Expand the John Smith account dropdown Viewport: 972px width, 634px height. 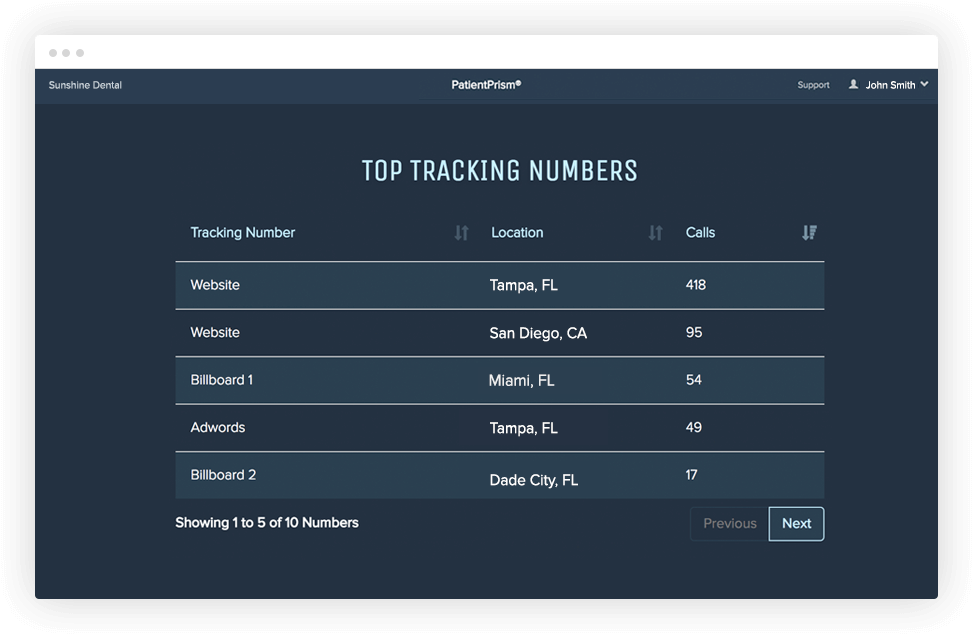[x=924, y=85]
